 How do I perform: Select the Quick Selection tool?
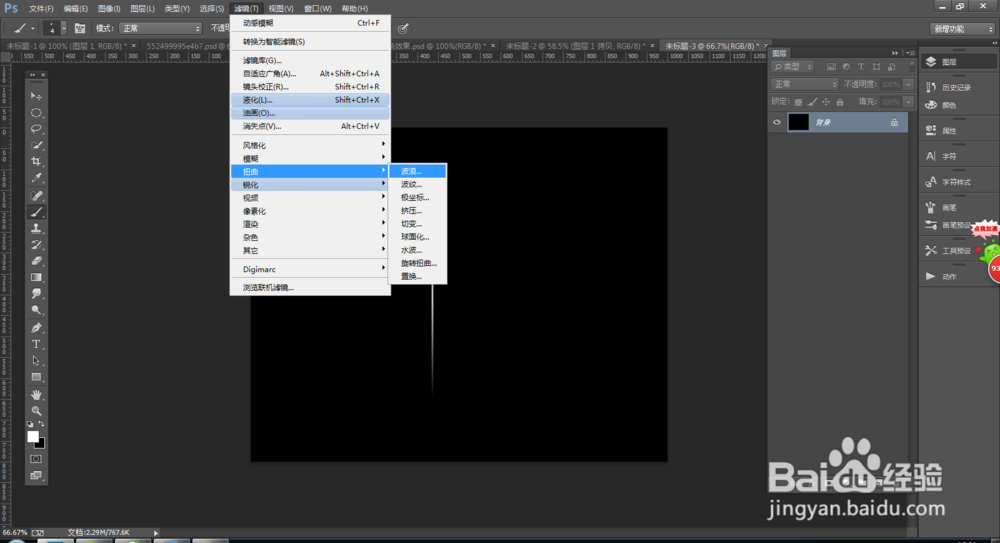(36, 145)
